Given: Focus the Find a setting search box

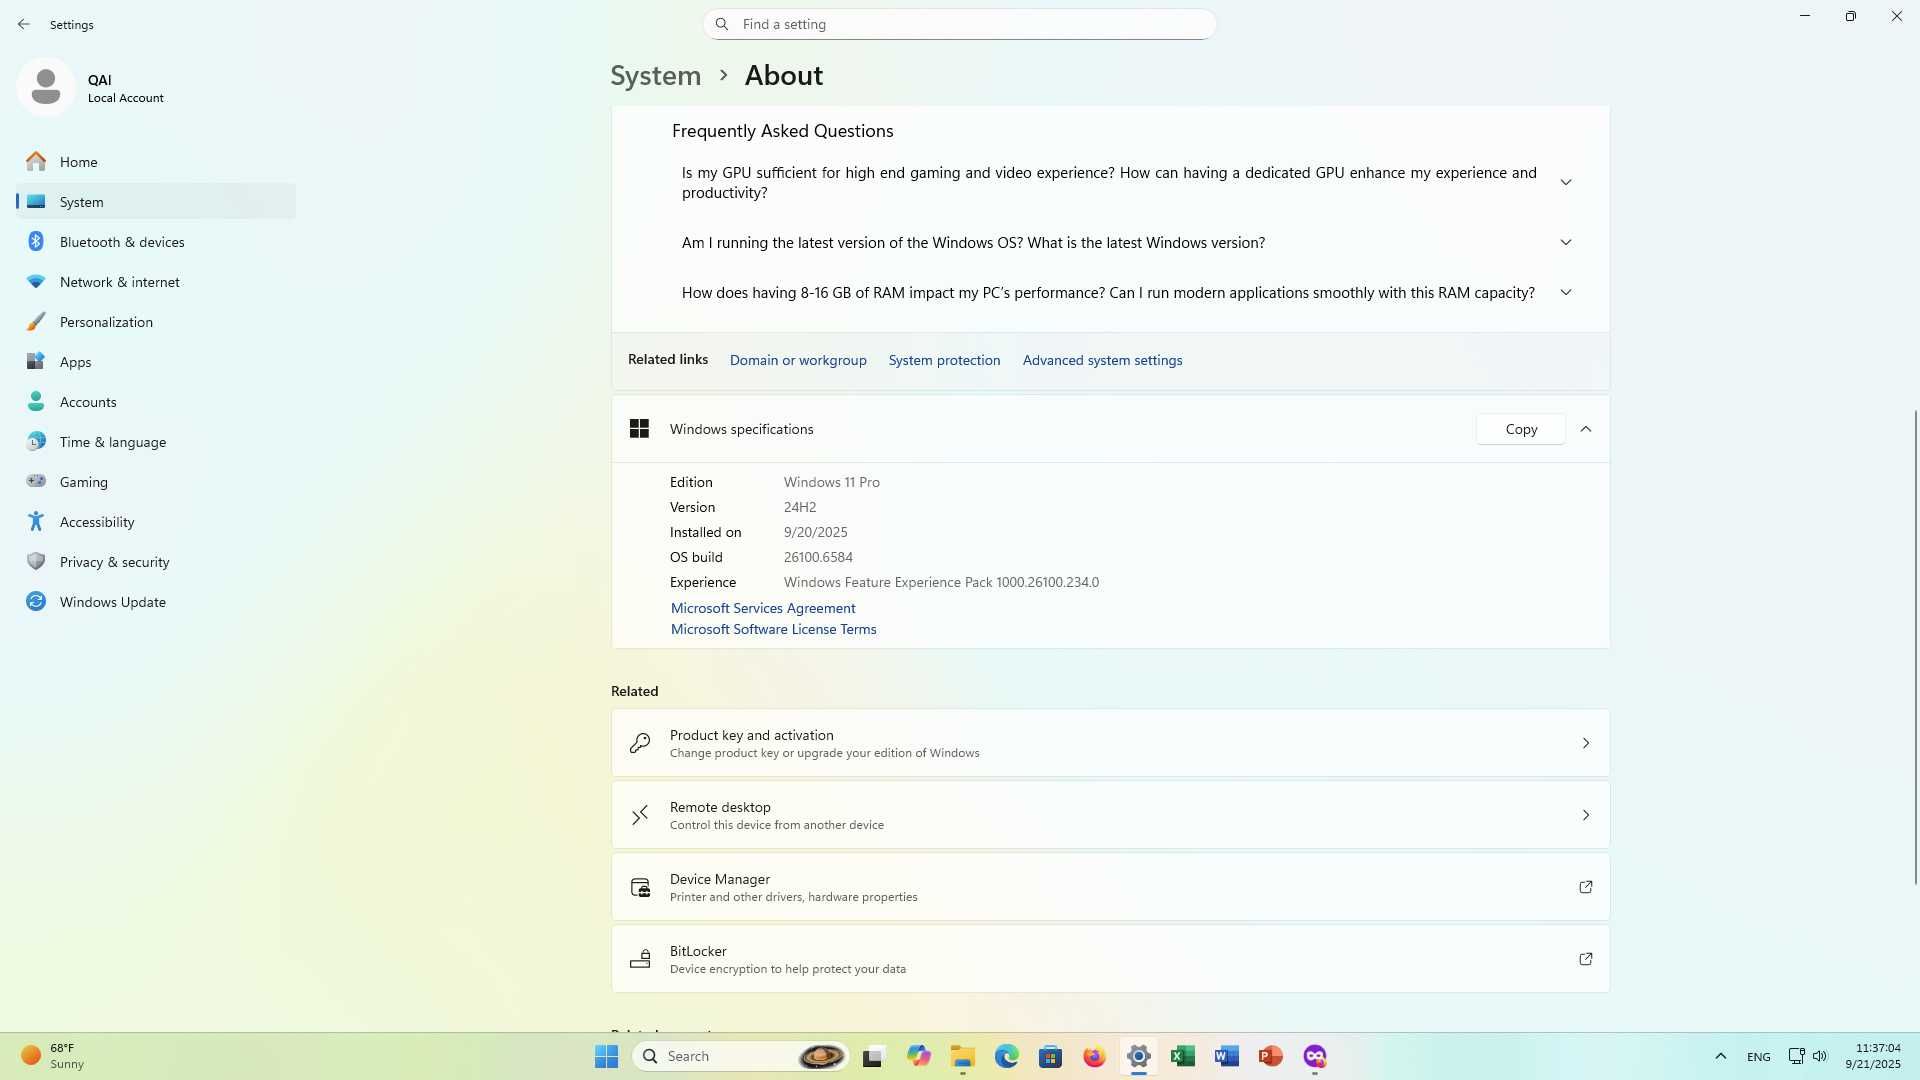Looking at the screenshot, I should click(960, 24).
